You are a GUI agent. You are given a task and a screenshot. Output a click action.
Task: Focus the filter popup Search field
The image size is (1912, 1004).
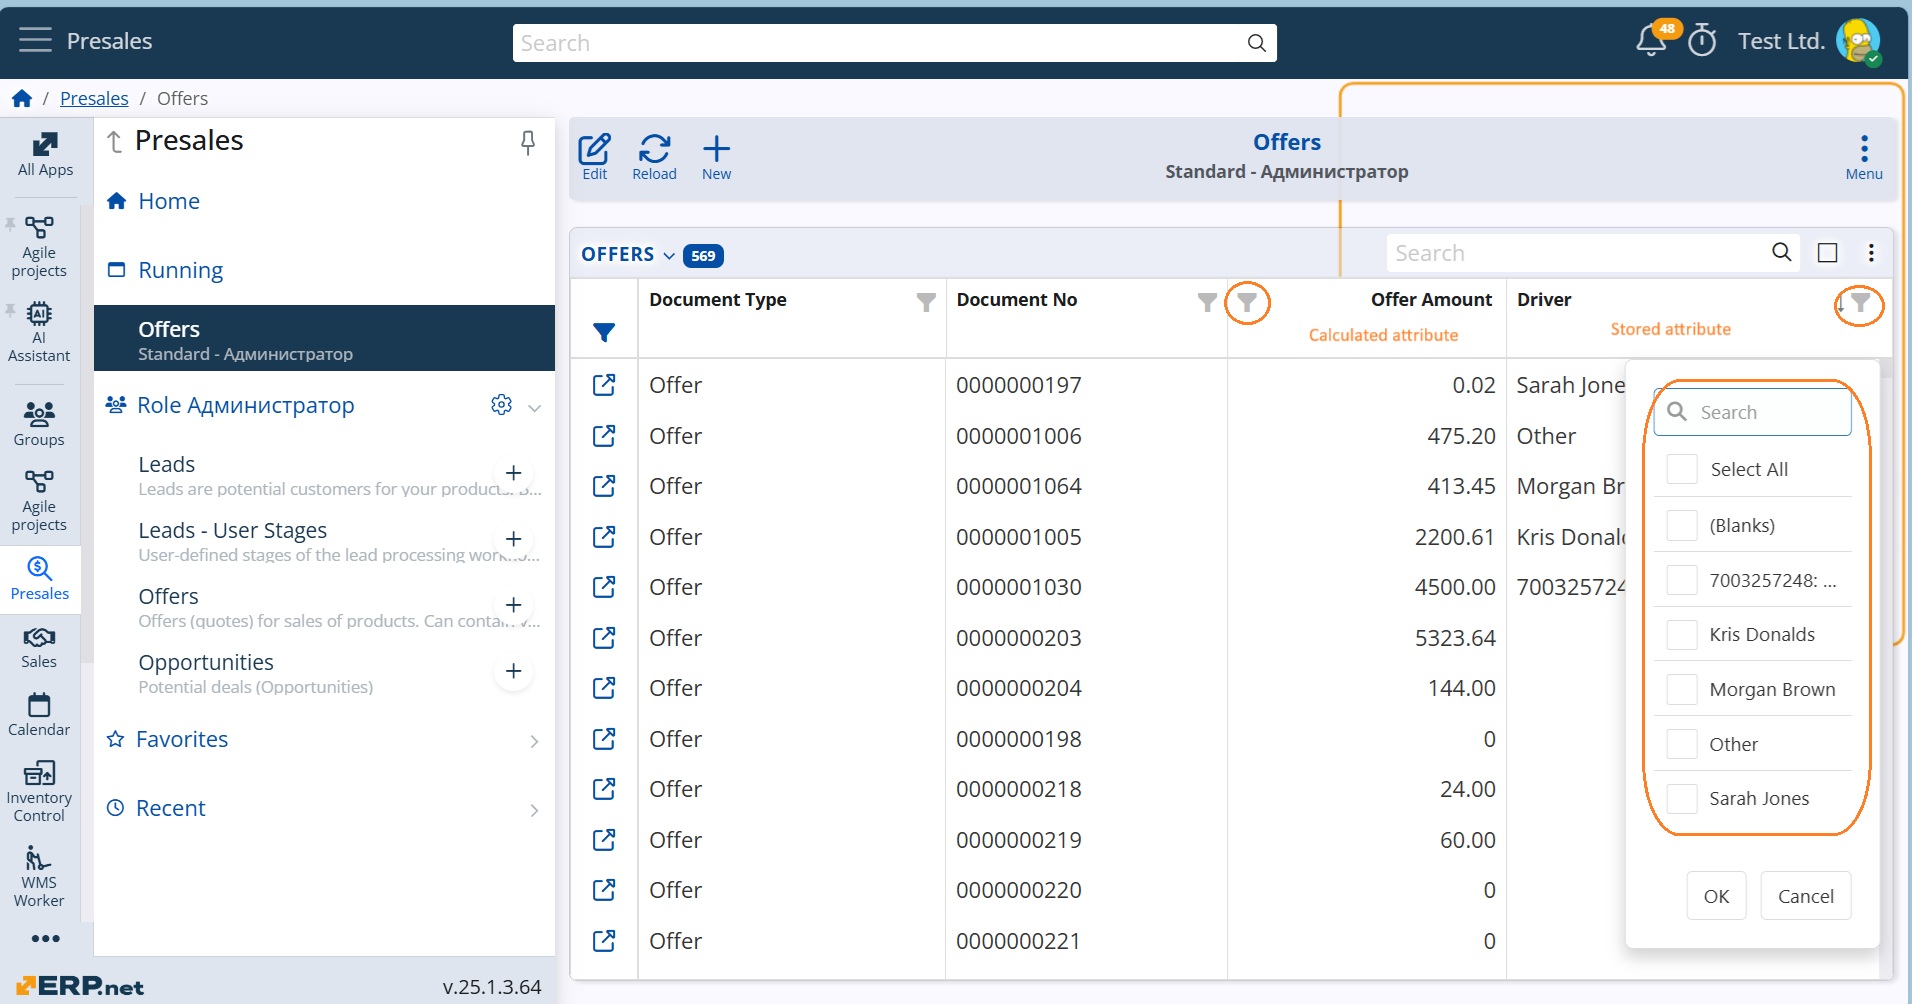point(1752,412)
